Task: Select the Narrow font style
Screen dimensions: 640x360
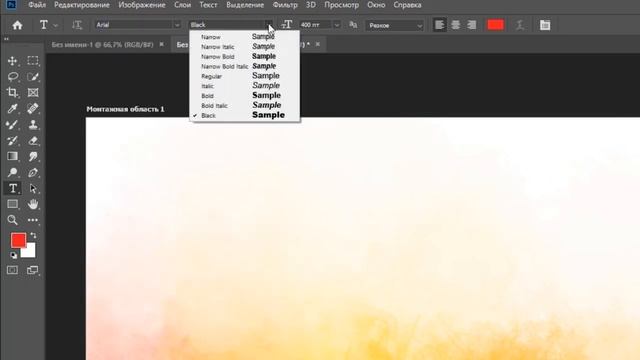Action: tap(244, 37)
